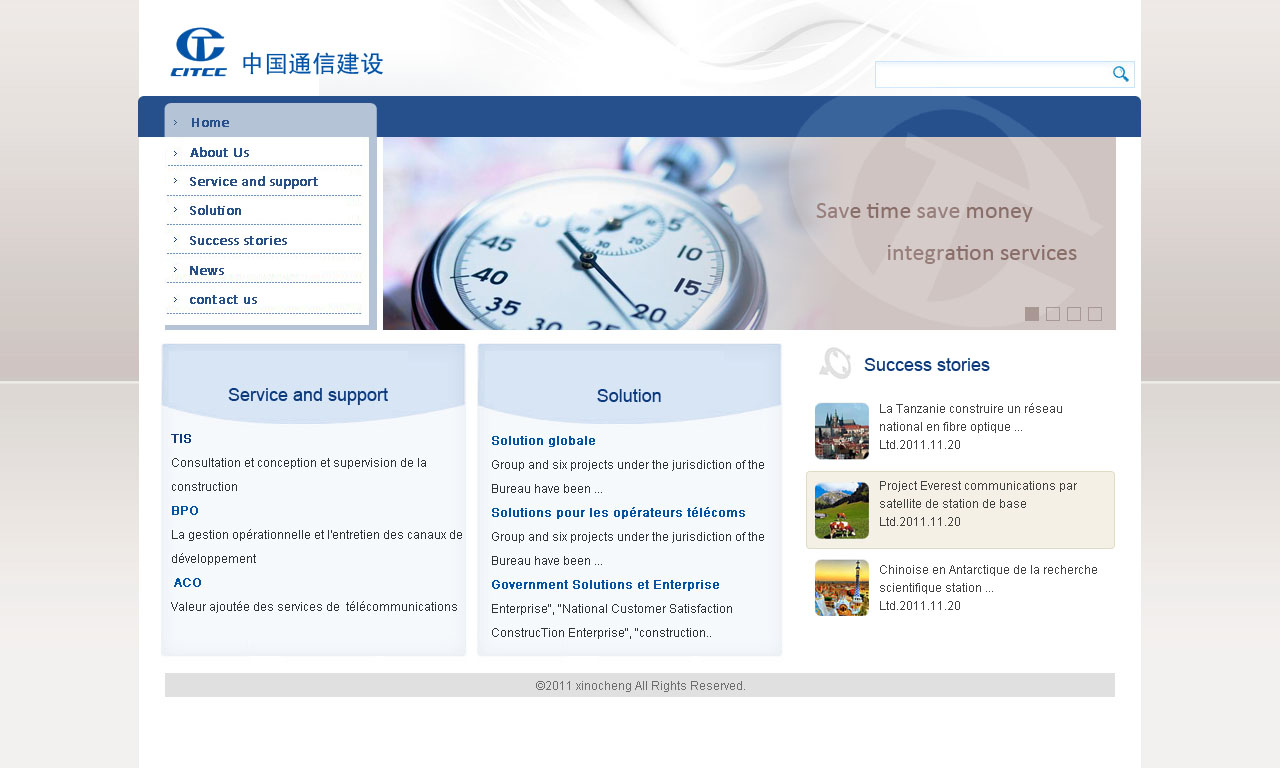Open the La Tanzanie fibre optique story
1280x768 pixels.
[970, 418]
